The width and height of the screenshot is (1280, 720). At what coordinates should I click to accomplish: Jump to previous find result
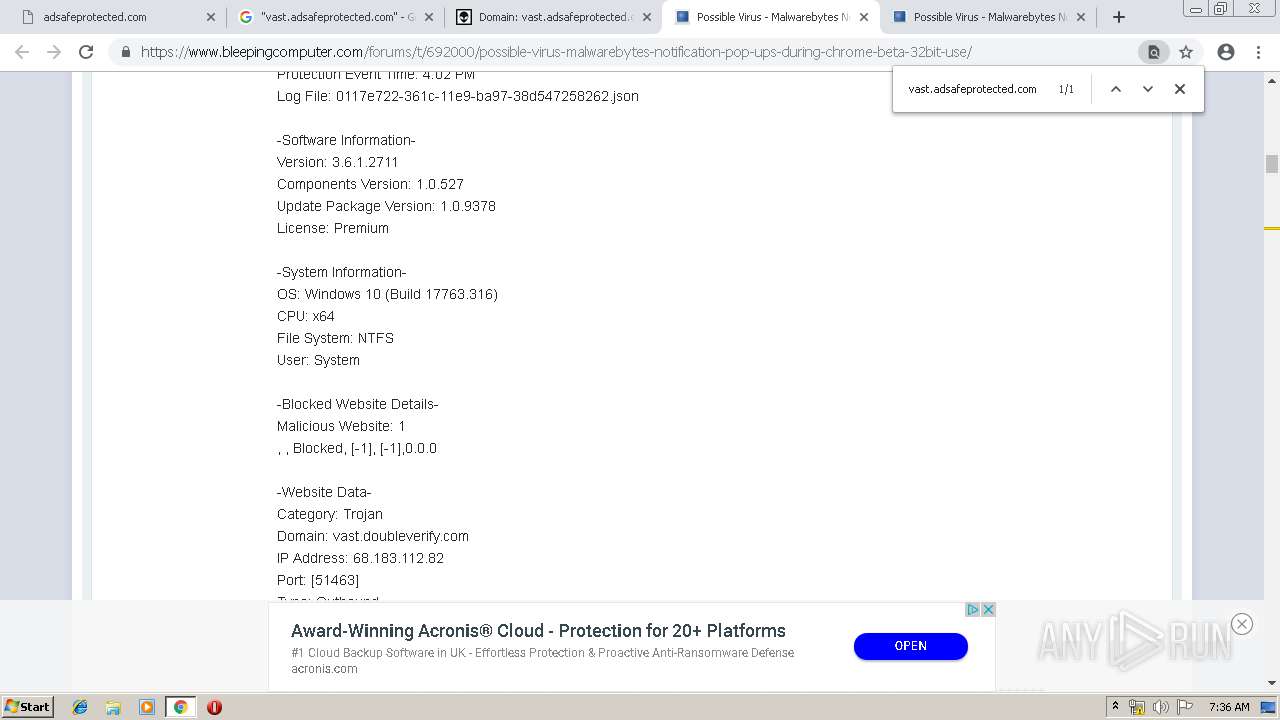tap(1116, 89)
